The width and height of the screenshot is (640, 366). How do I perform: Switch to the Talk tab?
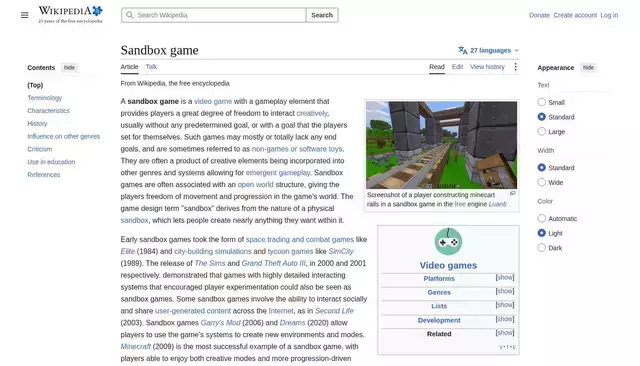151,67
